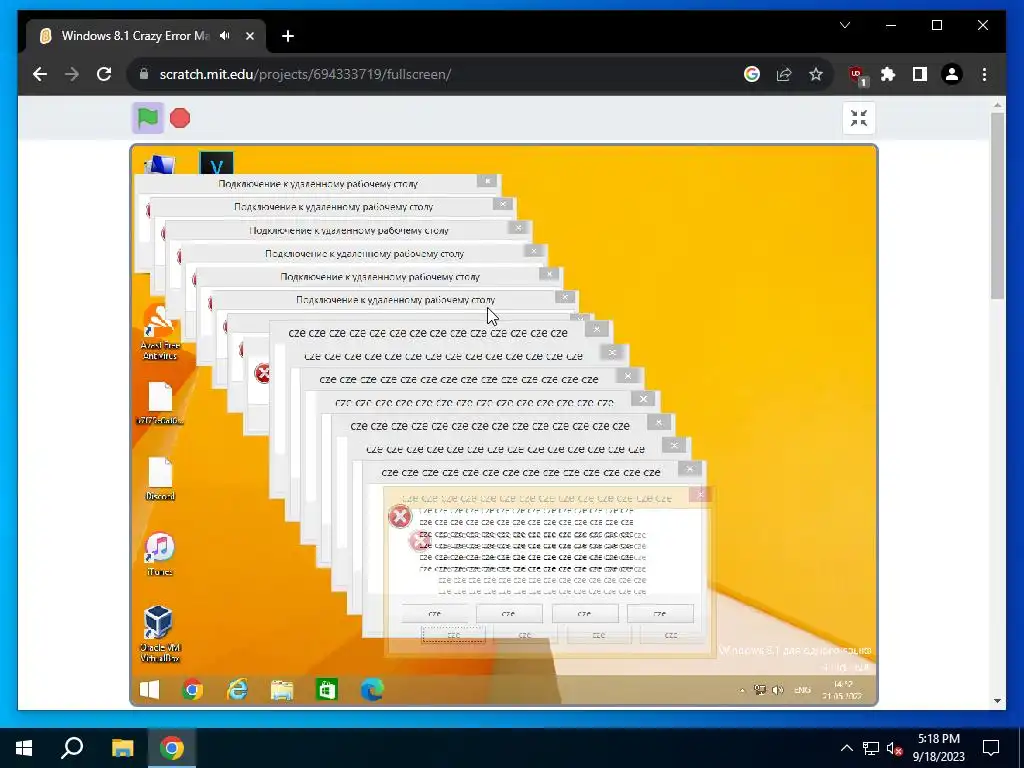Open a new browser tab
1024x768 pixels.
pos(288,36)
